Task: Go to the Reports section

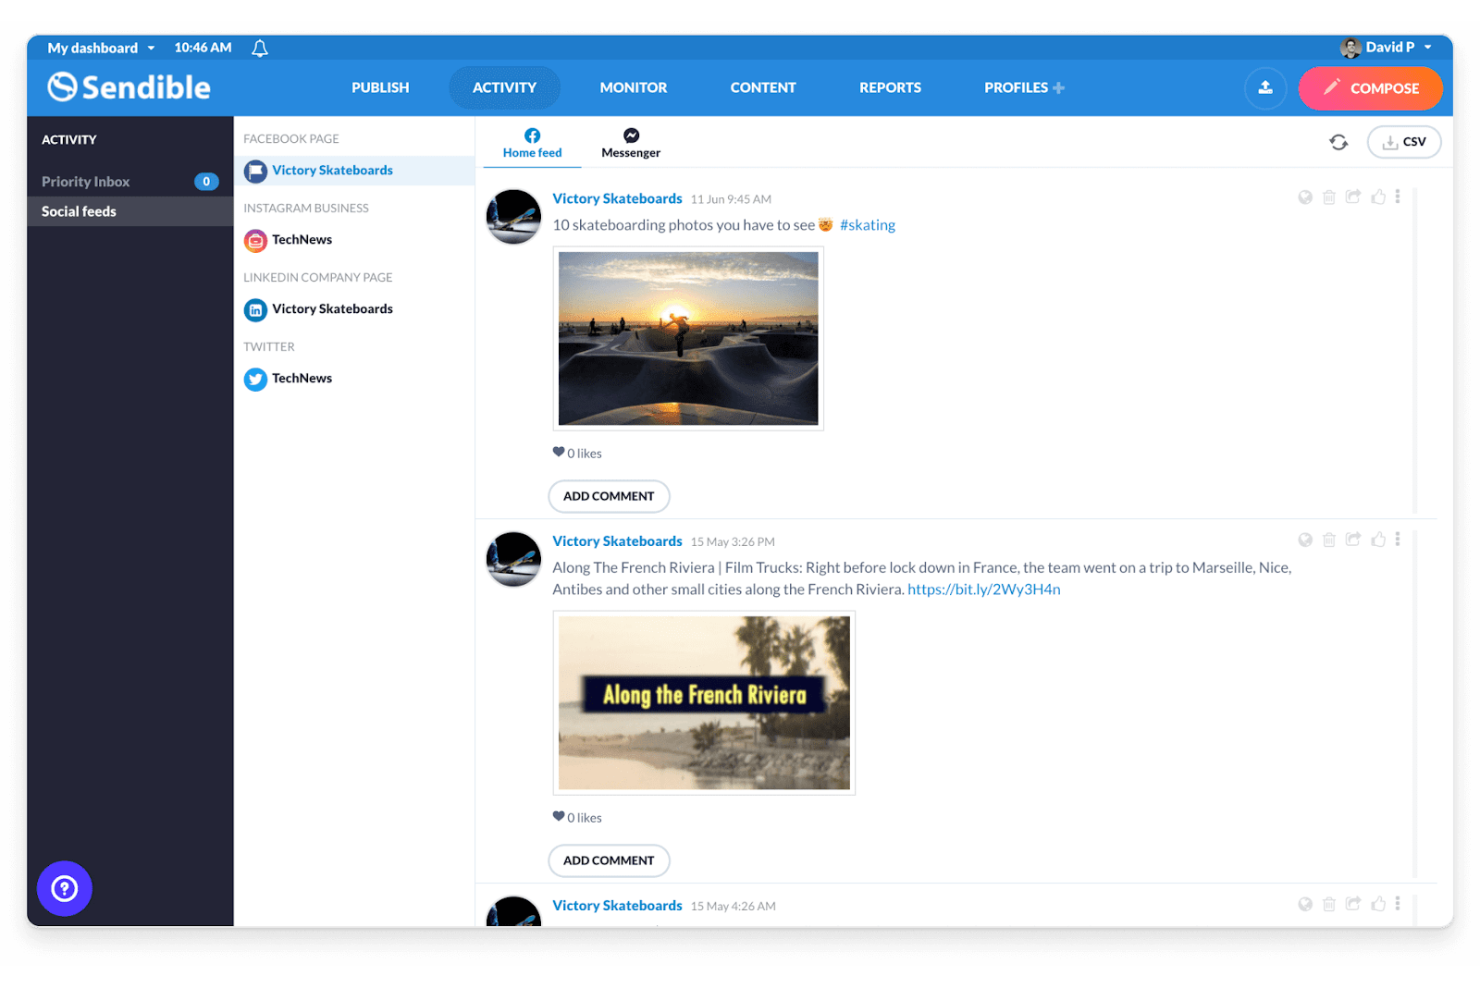Action: point(890,88)
